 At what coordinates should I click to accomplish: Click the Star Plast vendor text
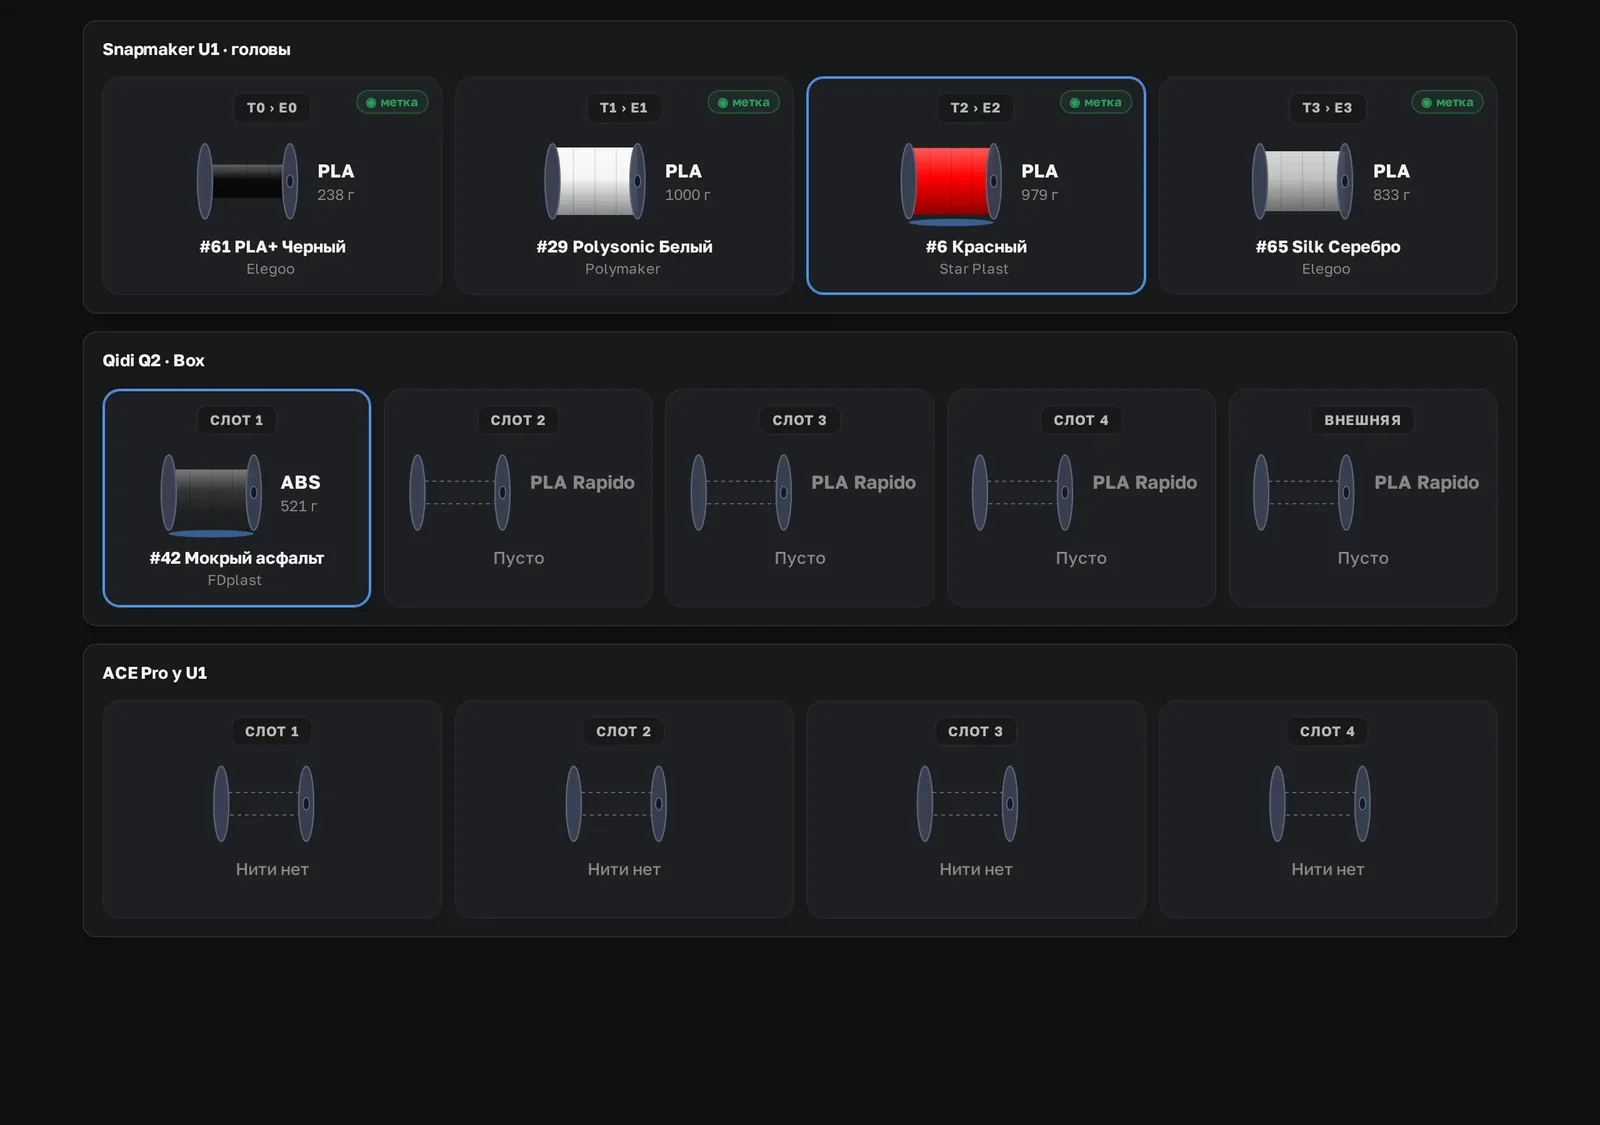coord(974,269)
